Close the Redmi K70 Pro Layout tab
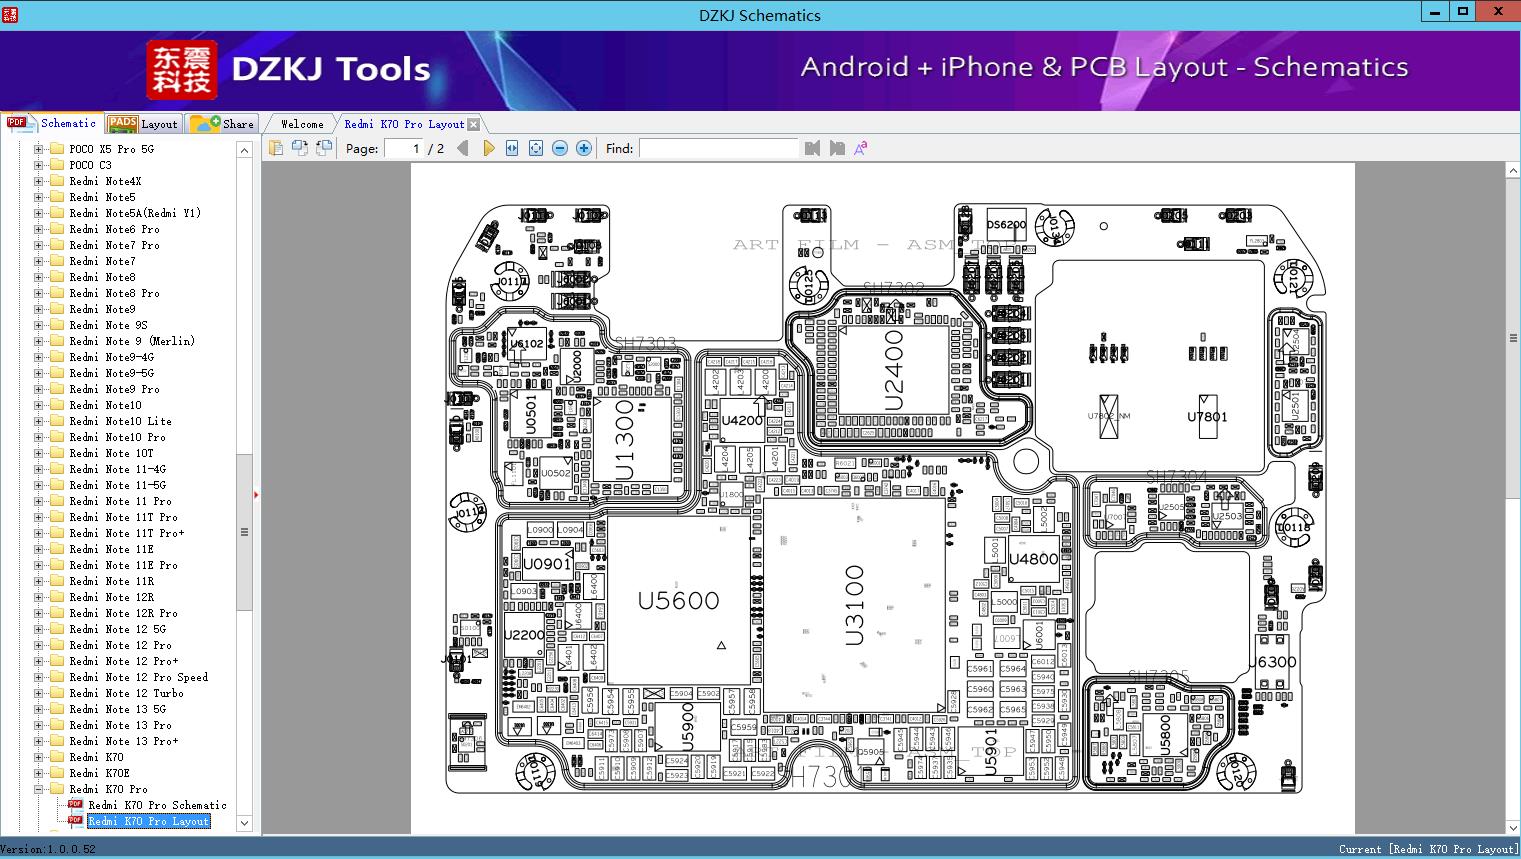The image size is (1521, 859). [474, 124]
